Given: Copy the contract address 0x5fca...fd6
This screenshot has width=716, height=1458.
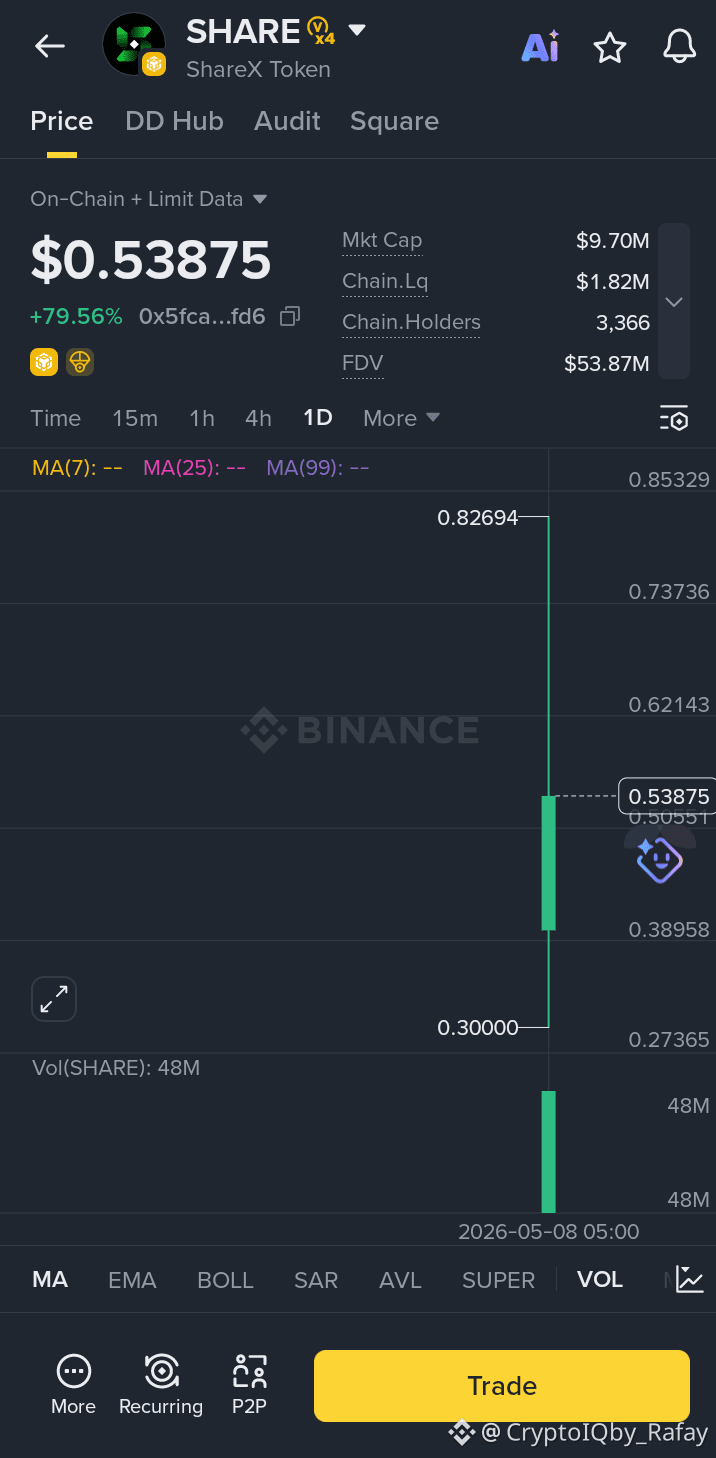Looking at the screenshot, I should (x=290, y=317).
